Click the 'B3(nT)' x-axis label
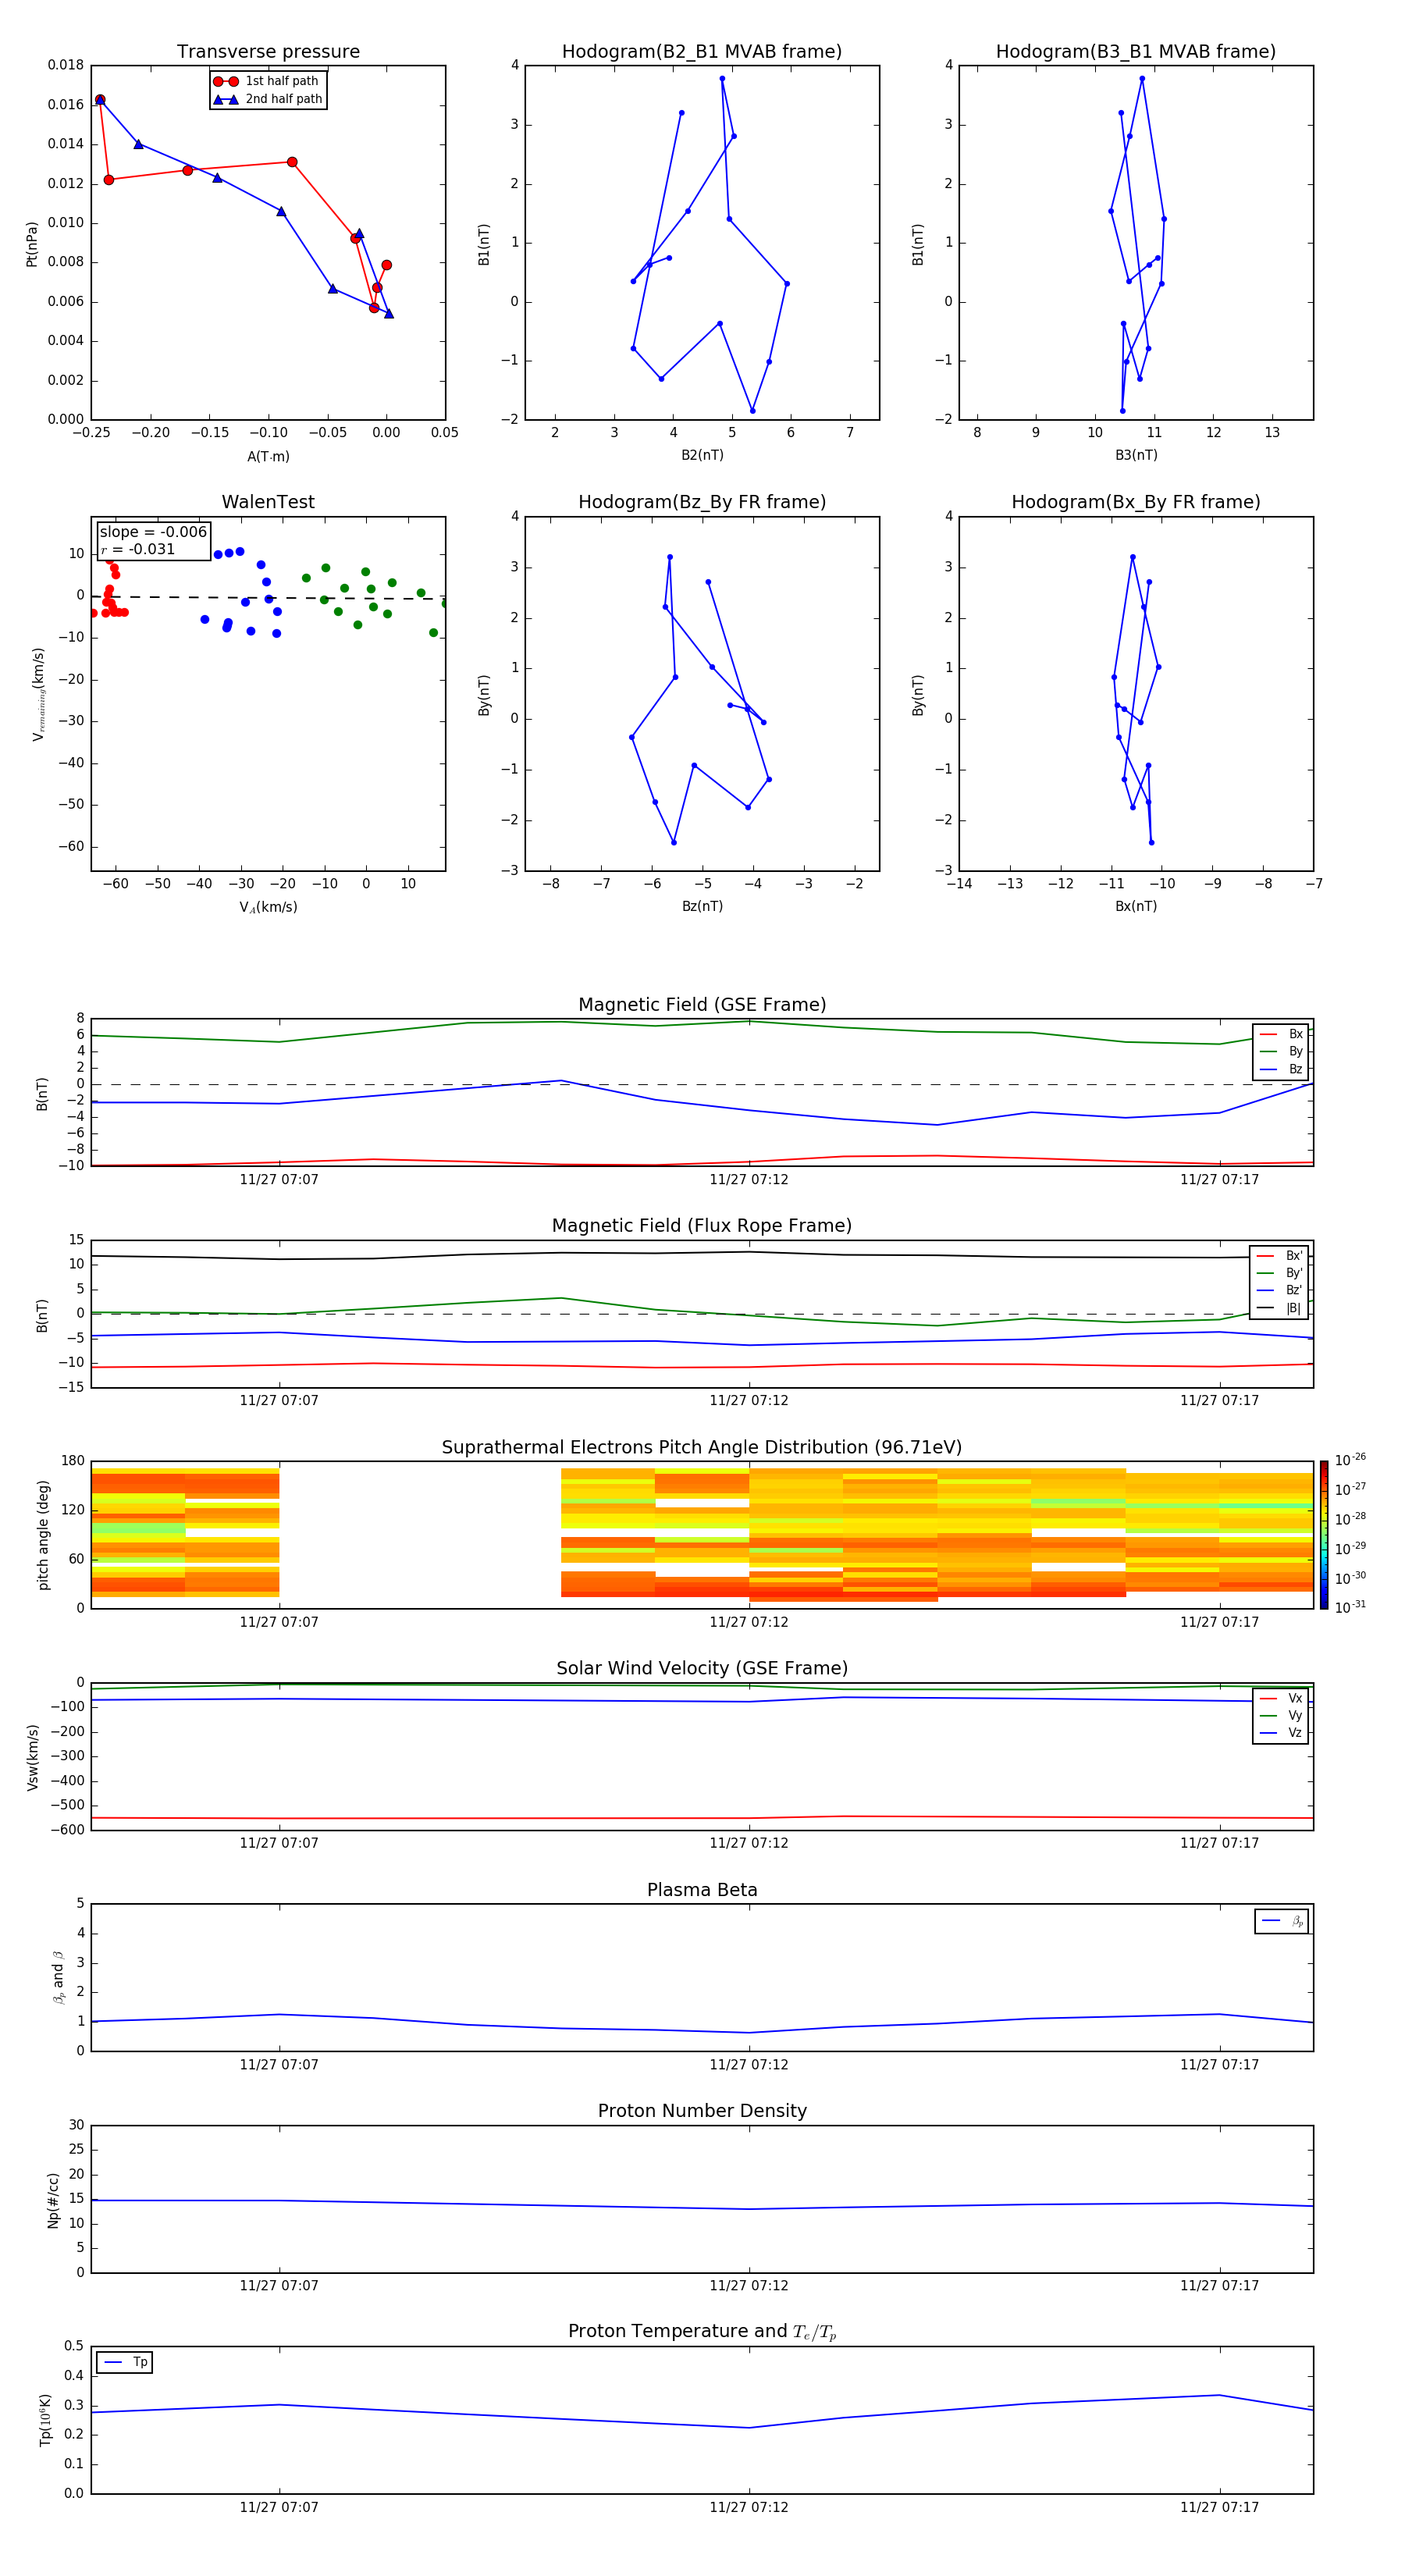Screen dimensions: 1405x2576 (x=1136, y=455)
